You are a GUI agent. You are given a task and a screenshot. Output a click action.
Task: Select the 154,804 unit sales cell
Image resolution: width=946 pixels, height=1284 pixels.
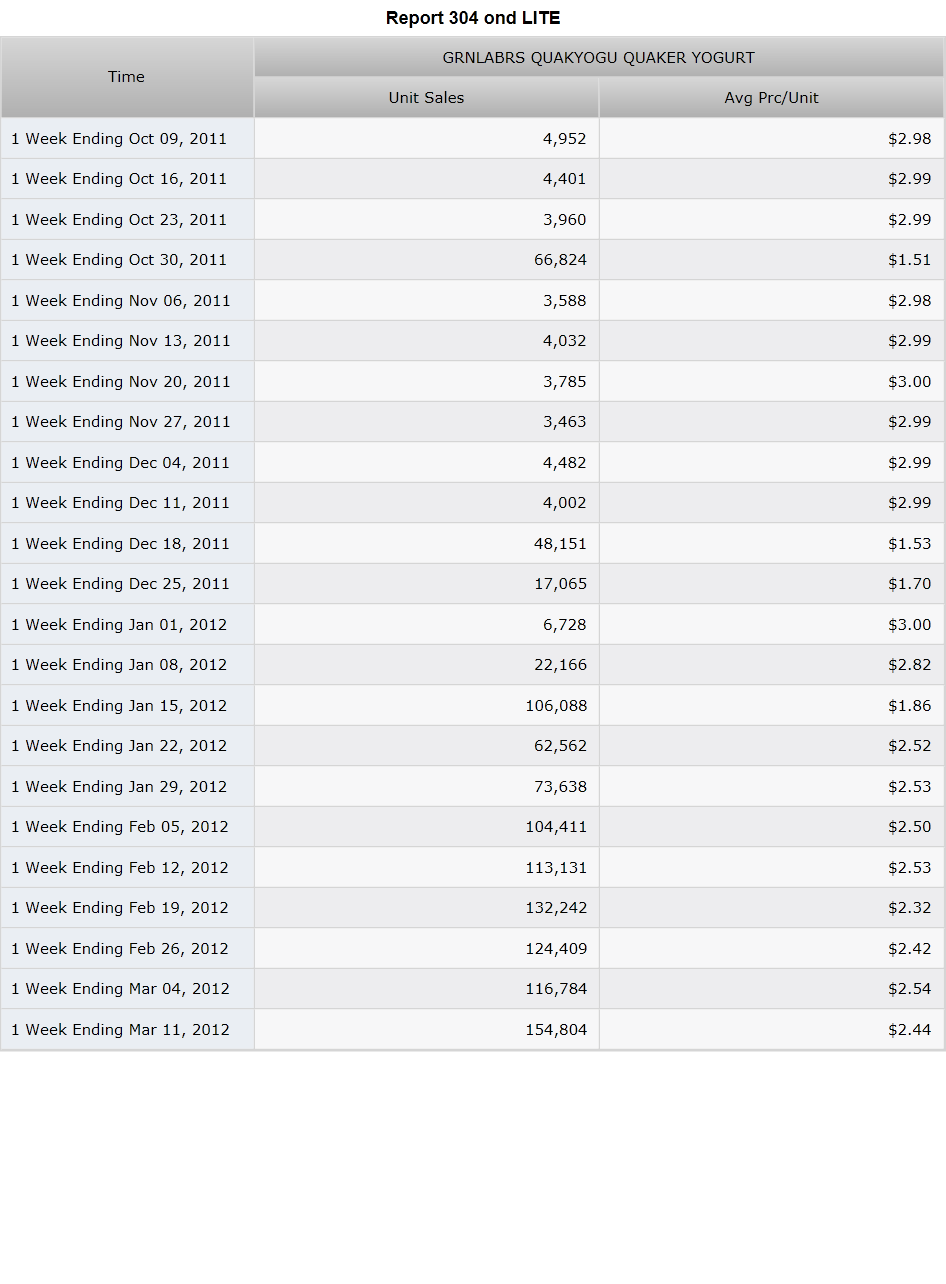point(427,1030)
